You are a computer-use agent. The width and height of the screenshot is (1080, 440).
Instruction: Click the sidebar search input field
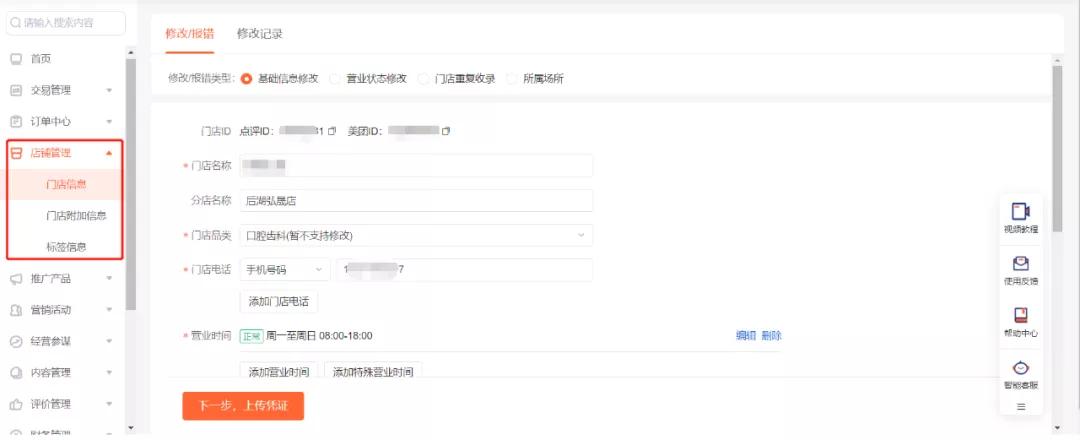[x=65, y=23]
